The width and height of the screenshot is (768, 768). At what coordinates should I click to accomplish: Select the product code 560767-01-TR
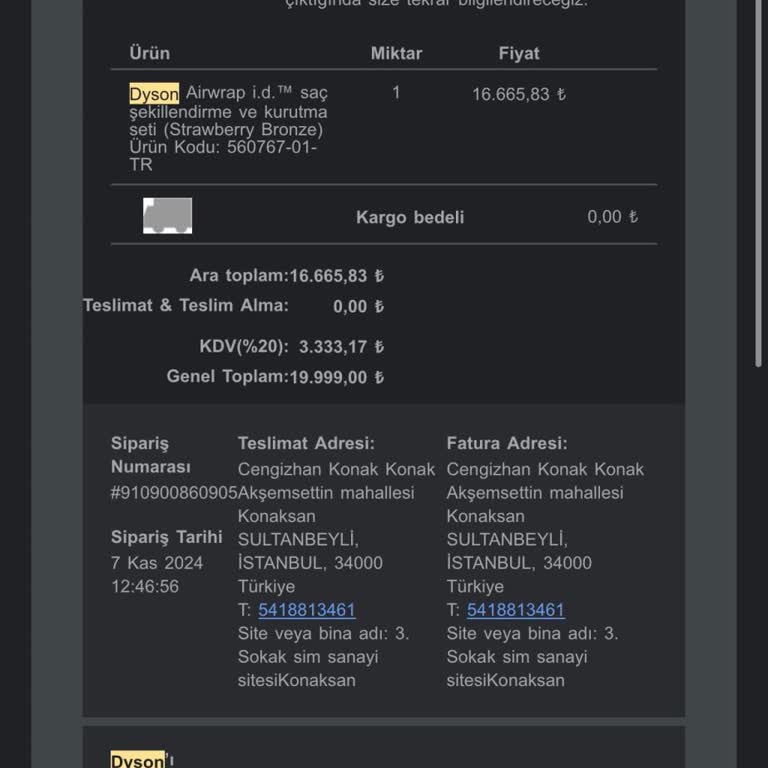222,156
